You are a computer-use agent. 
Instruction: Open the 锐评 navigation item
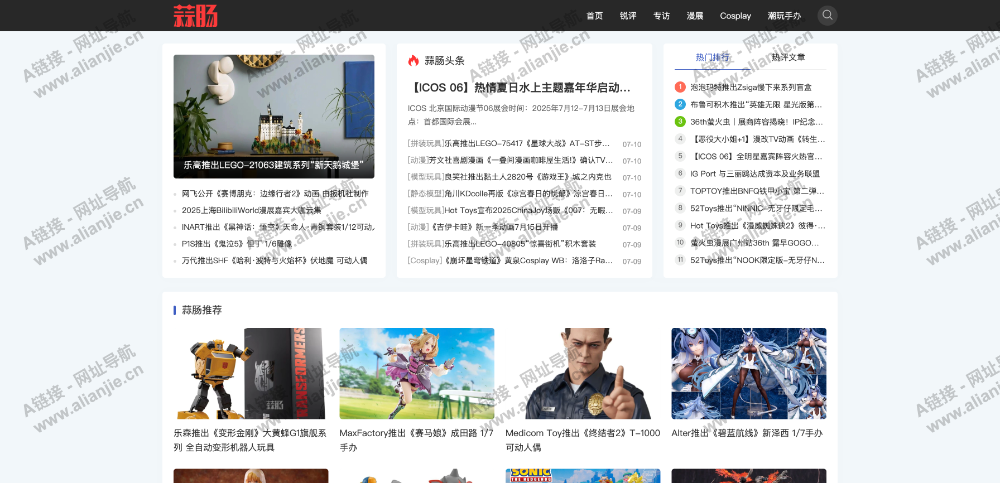[628, 16]
